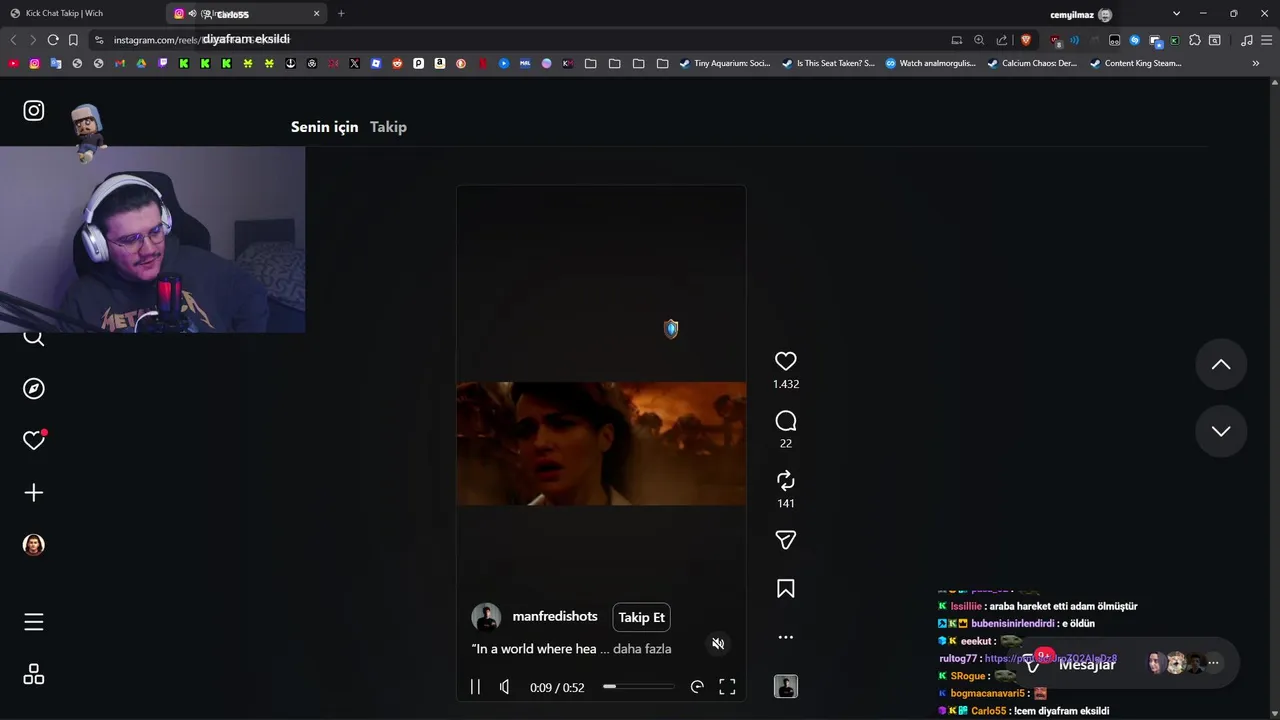Share the reel using the paper-plane icon
The height and width of the screenshot is (720, 1280).
pos(786,540)
